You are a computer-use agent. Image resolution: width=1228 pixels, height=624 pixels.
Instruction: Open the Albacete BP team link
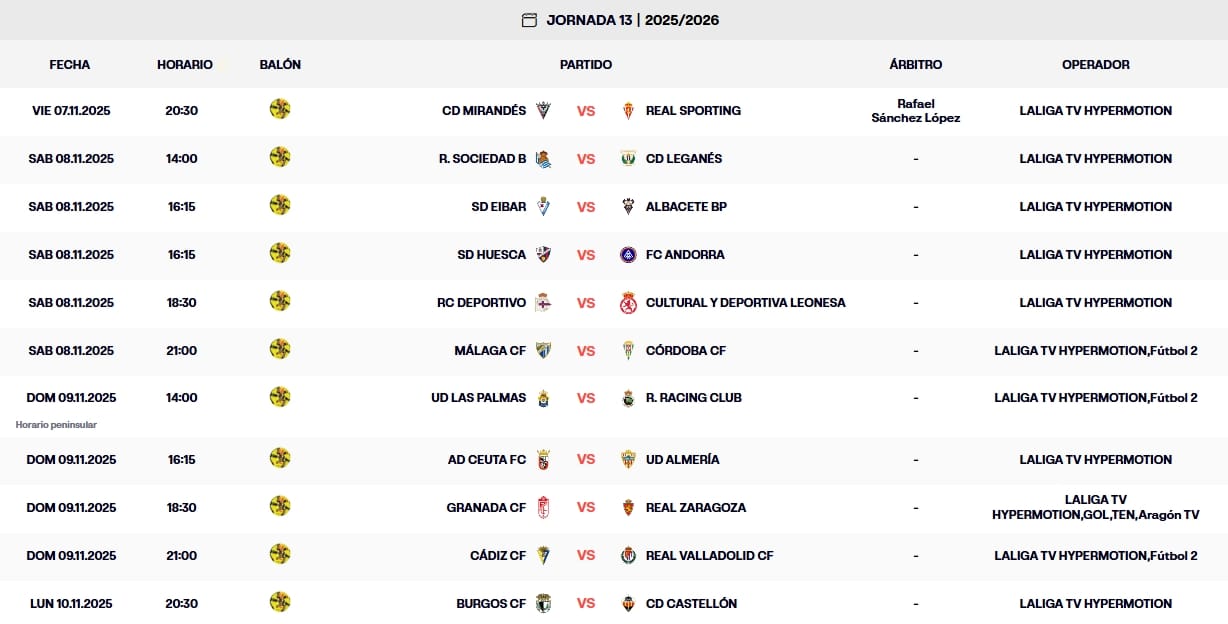click(686, 207)
